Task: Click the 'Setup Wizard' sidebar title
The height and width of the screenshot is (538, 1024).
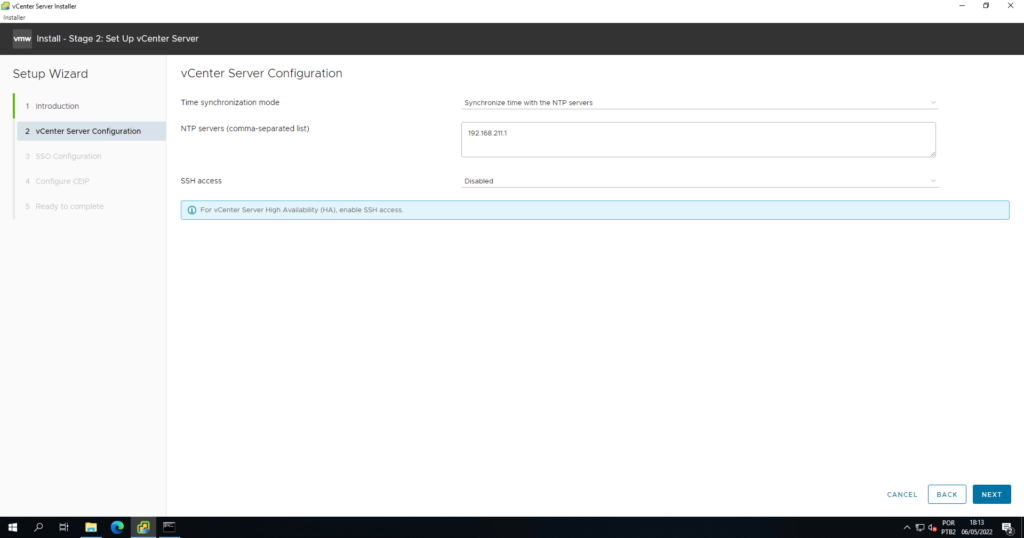Action: [50, 74]
